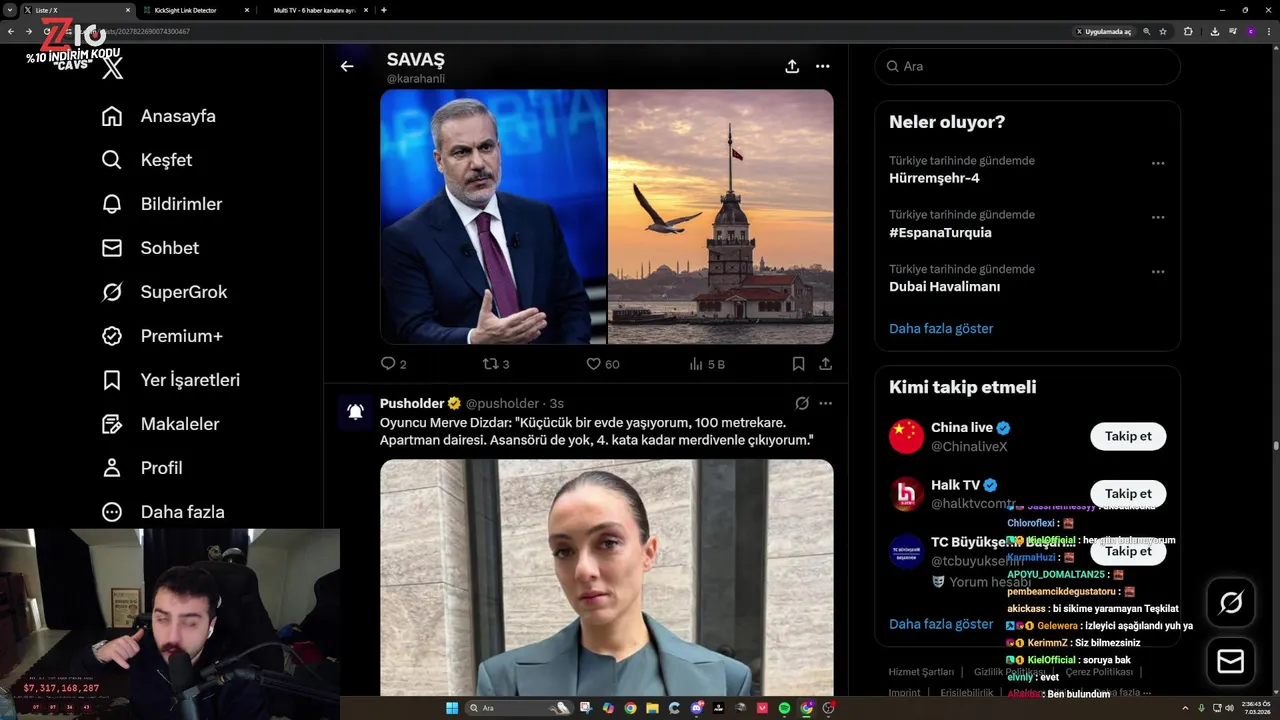Reply to the post with 2 comments
Image resolution: width=1280 pixels, height=720 pixels.
(394, 364)
